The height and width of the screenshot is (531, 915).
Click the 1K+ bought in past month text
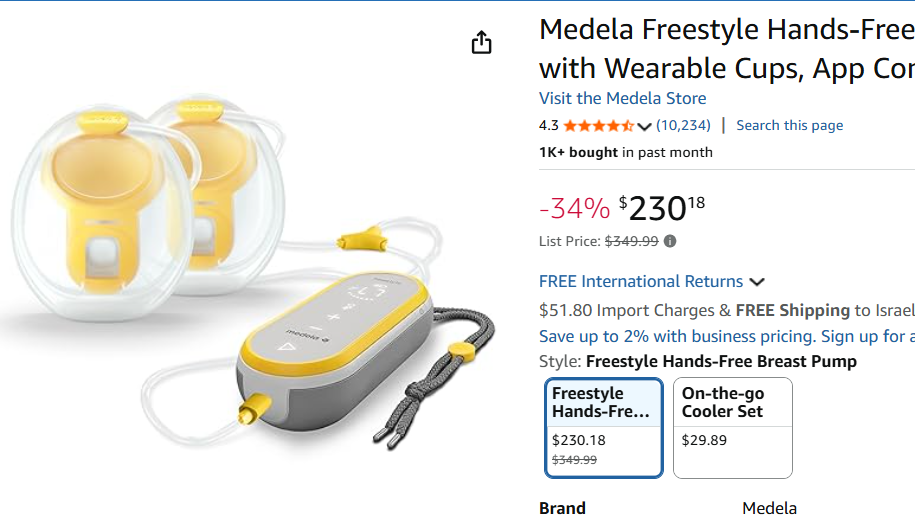pyautogui.click(x=626, y=153)
